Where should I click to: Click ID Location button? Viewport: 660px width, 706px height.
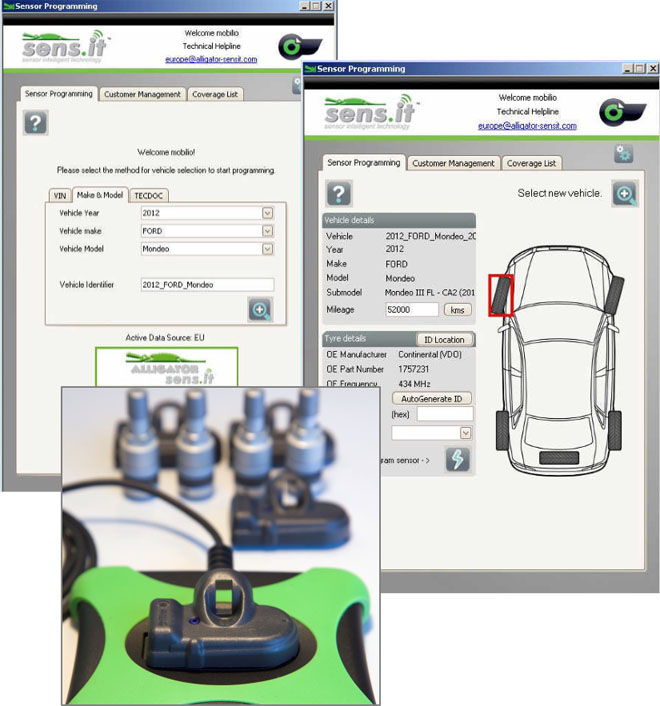tap(444, 339)
